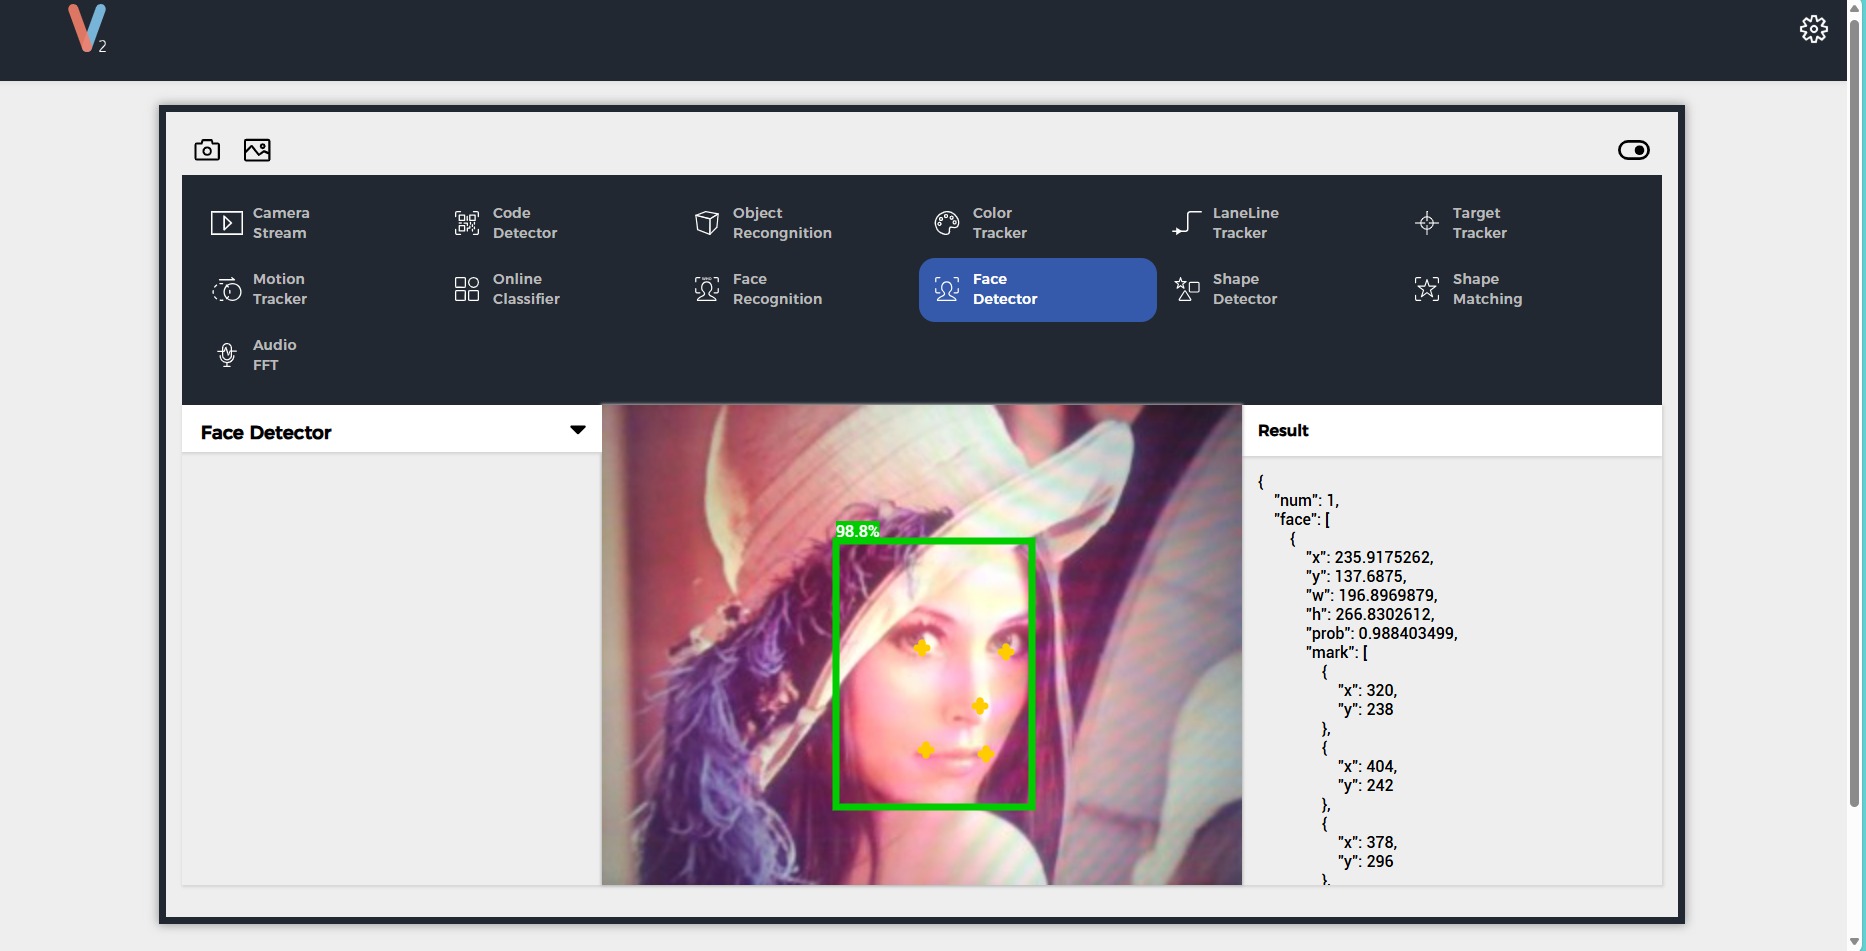Click the "y": 242 mark value
Viewport: 1866px width, 951px height.
(x=1366, y=785)
